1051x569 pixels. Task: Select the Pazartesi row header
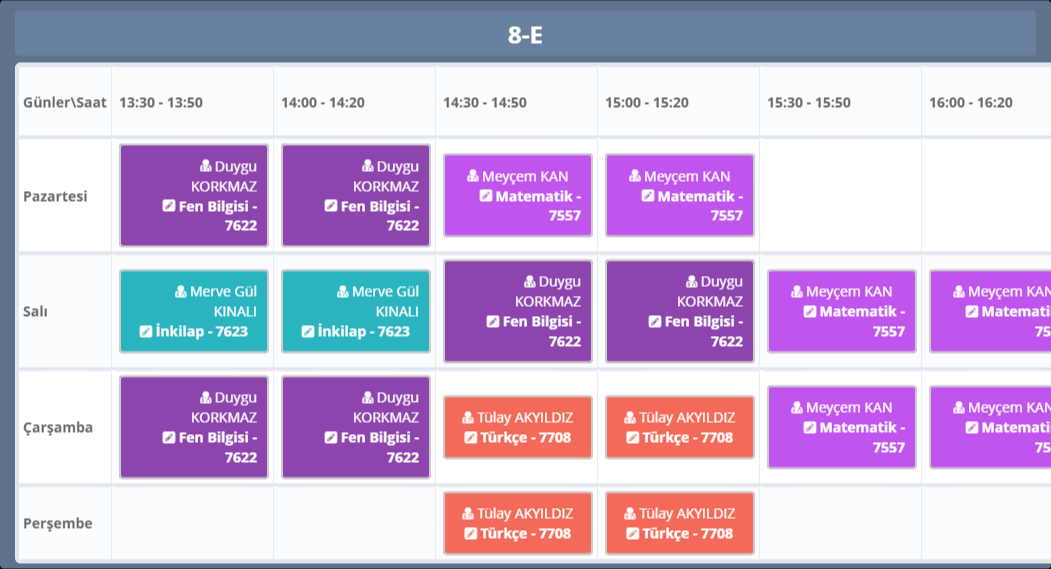click(x=55, y=196)
